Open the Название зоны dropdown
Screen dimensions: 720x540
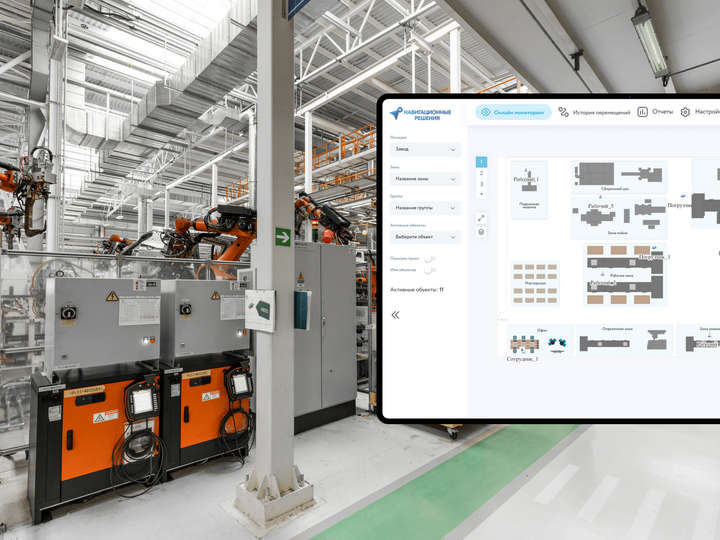point(425,178)
